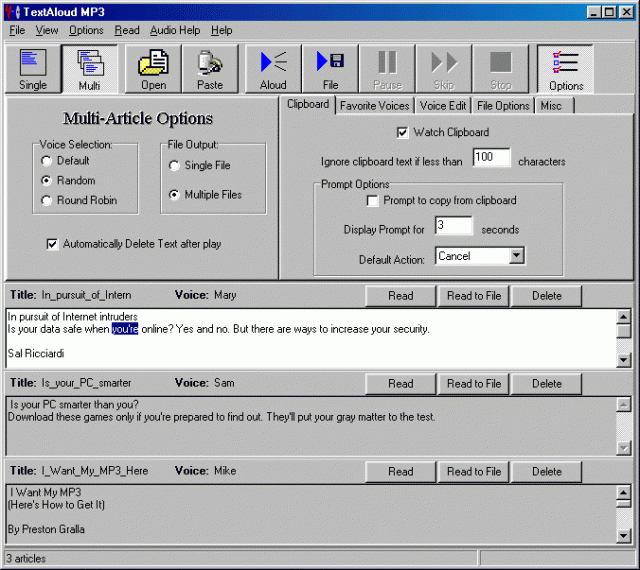Delete the I_Want_My_MP3_Here article
The image size is (640, 570).
pos(547,472)
